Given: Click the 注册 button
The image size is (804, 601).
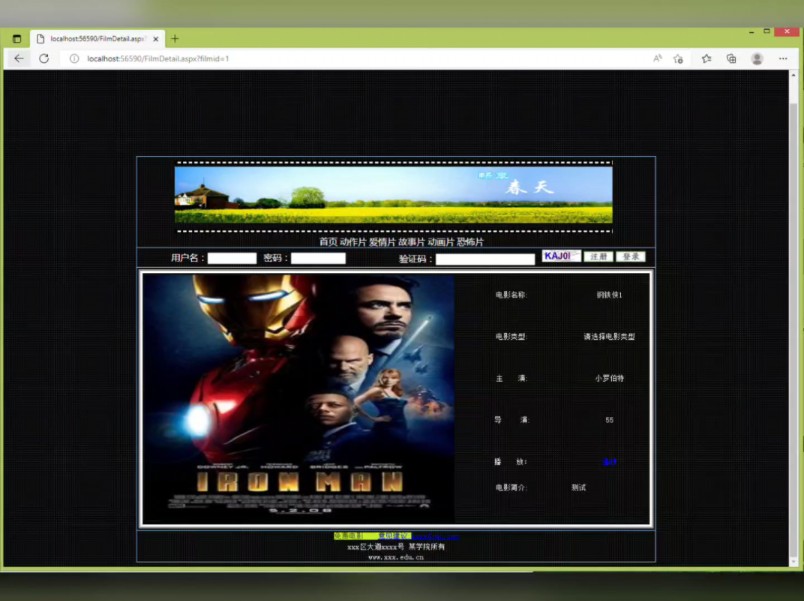Looking at the screenshot, I should point(598,256).
